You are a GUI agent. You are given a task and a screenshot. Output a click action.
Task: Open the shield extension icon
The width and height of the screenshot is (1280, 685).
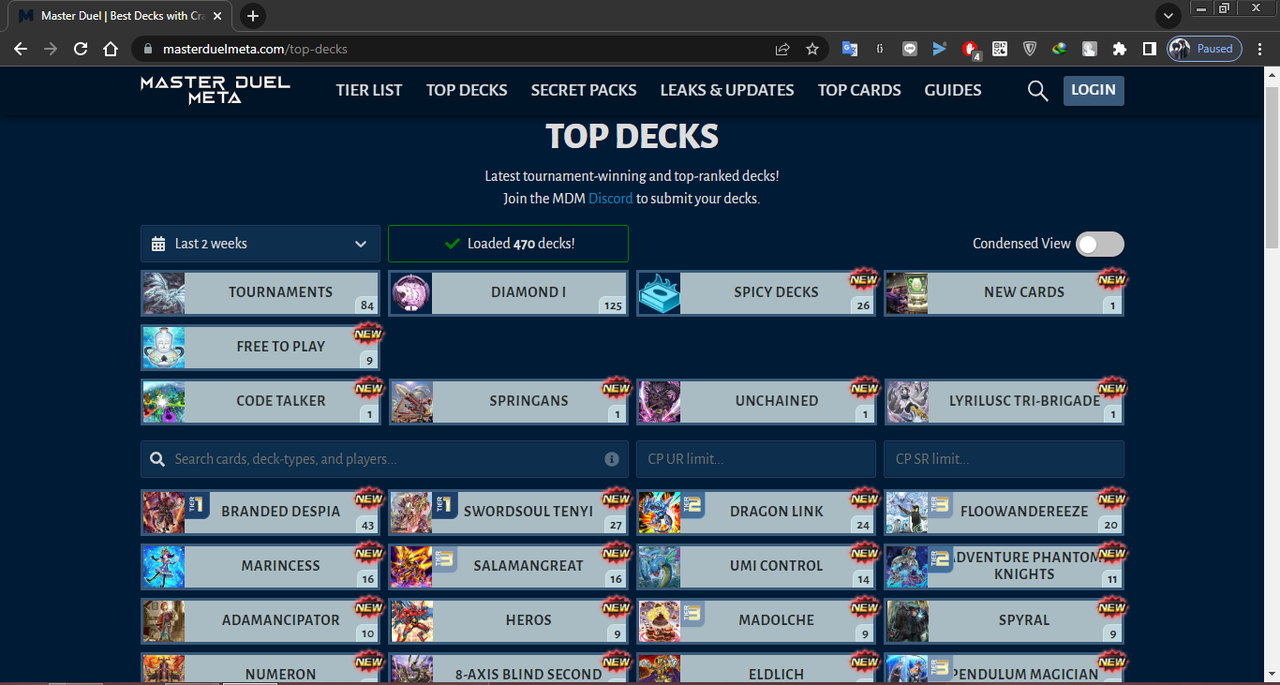[x=1029, y=48]
